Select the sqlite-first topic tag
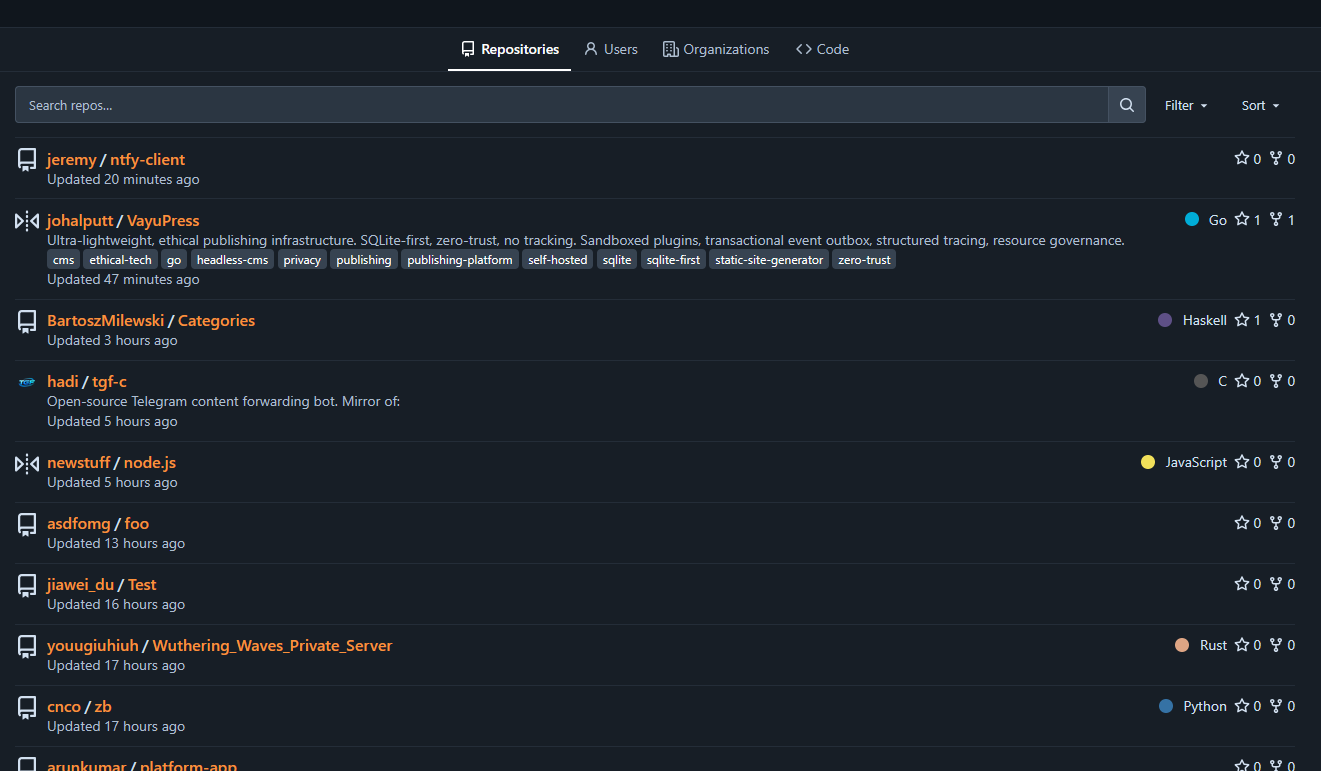Viewport: 1321px width, 771px height. point(673,260)
